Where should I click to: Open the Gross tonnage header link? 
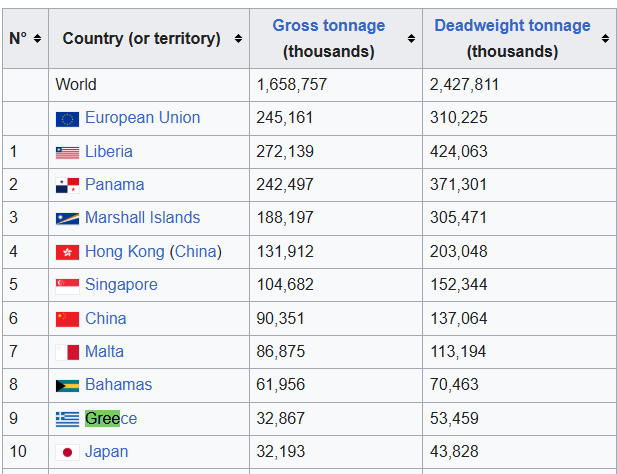pyautogui.click(x=328, y=25)
